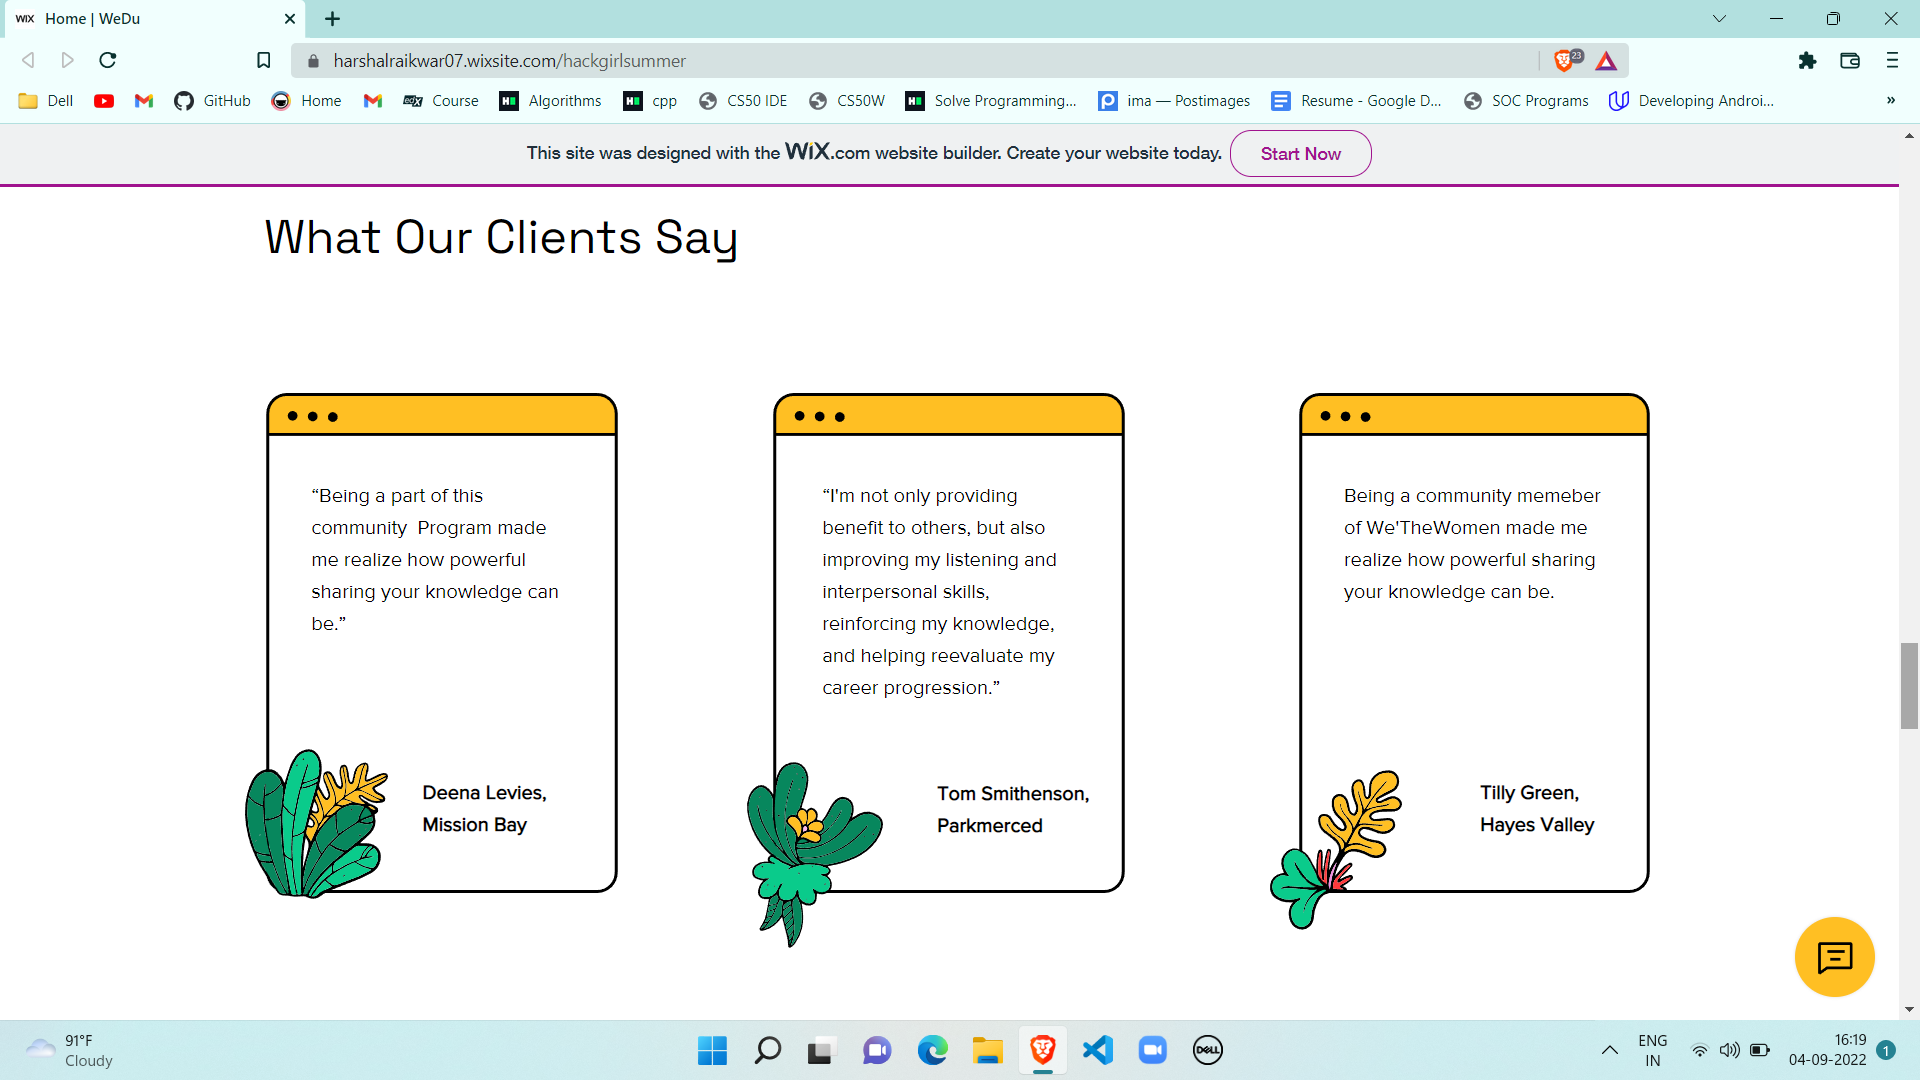Screen dimensions: 1920x1080
Task: Open the Brave Wallet icon
Action: 1849,61
